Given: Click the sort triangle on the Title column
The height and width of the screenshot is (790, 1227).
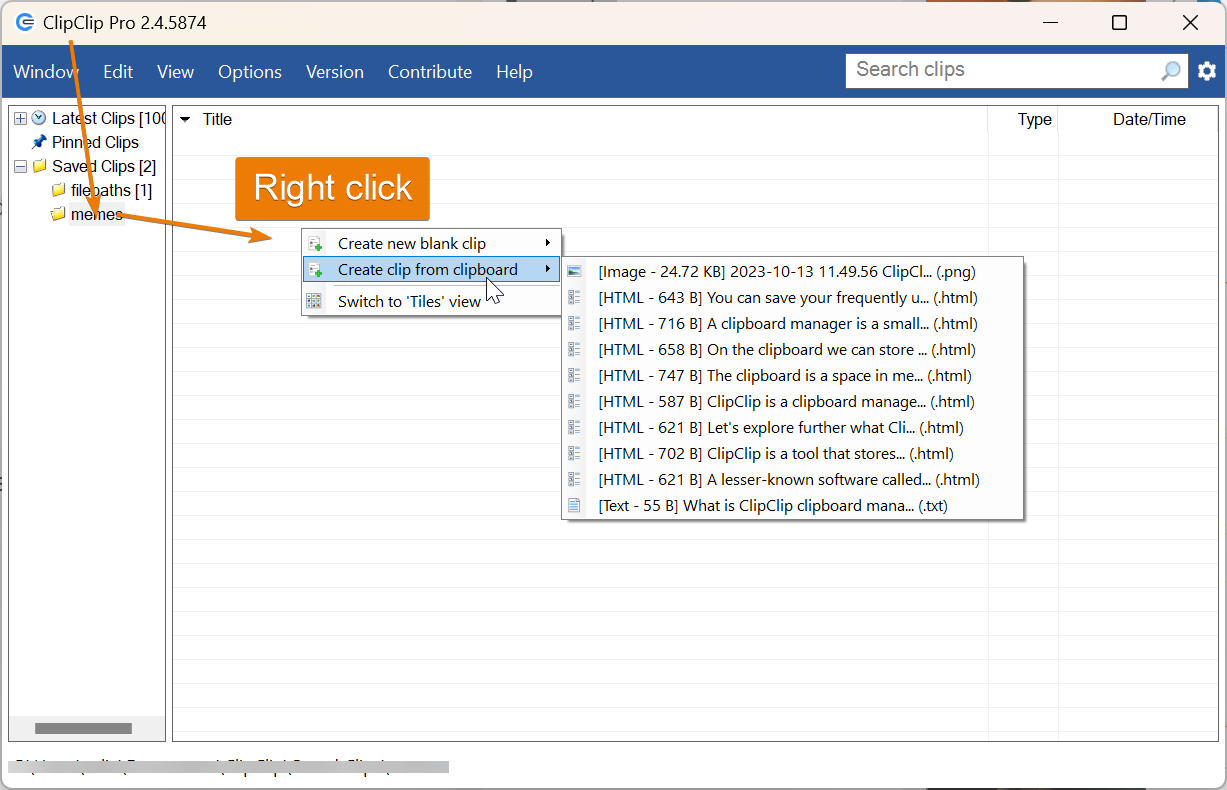Looking at the screenshot, I should 184,119.
